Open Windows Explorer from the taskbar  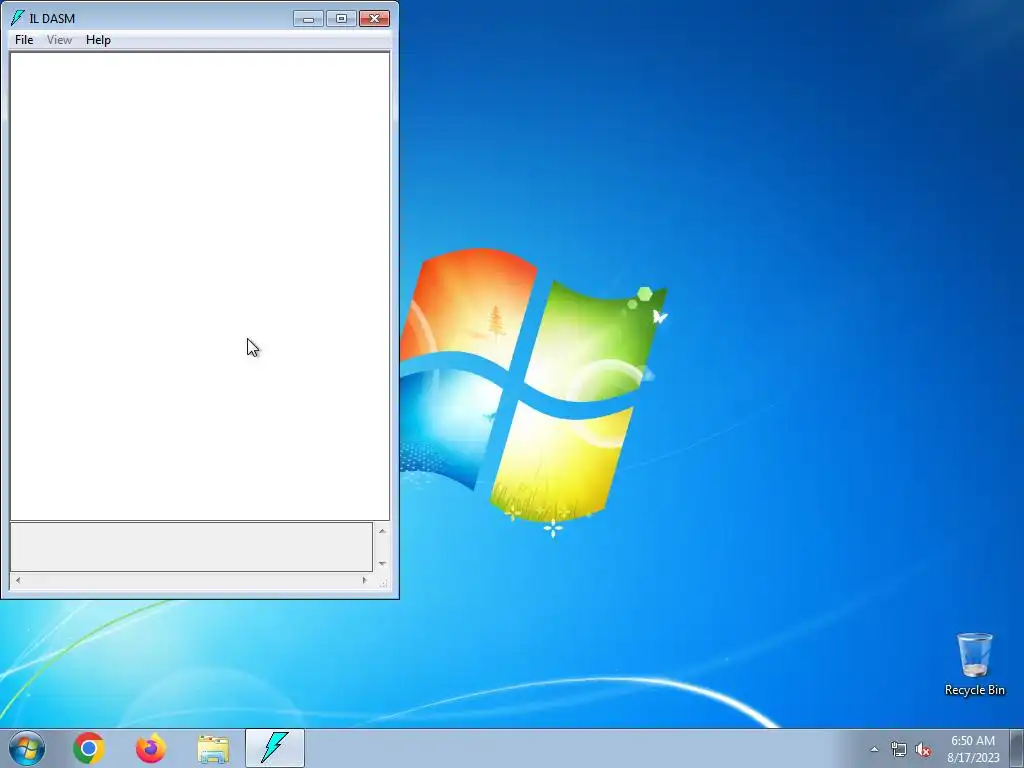213,749
